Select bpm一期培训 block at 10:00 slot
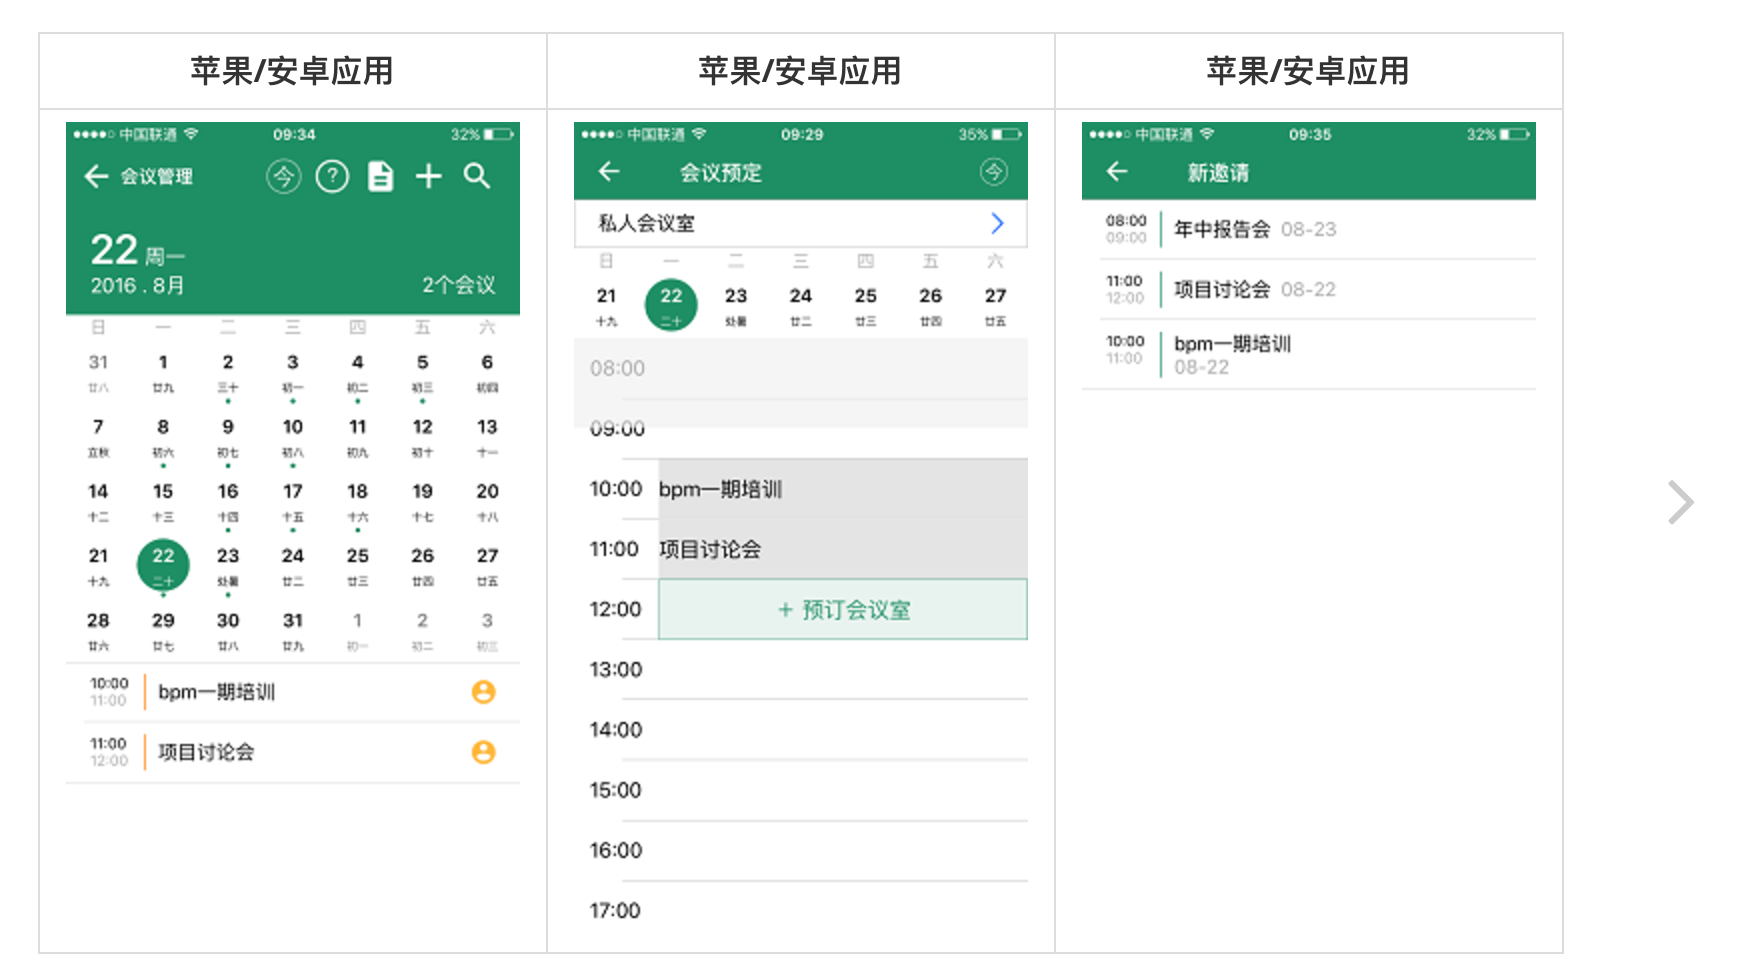The height and width of the screenshot is (980, 1740). (x=843, y=489)
